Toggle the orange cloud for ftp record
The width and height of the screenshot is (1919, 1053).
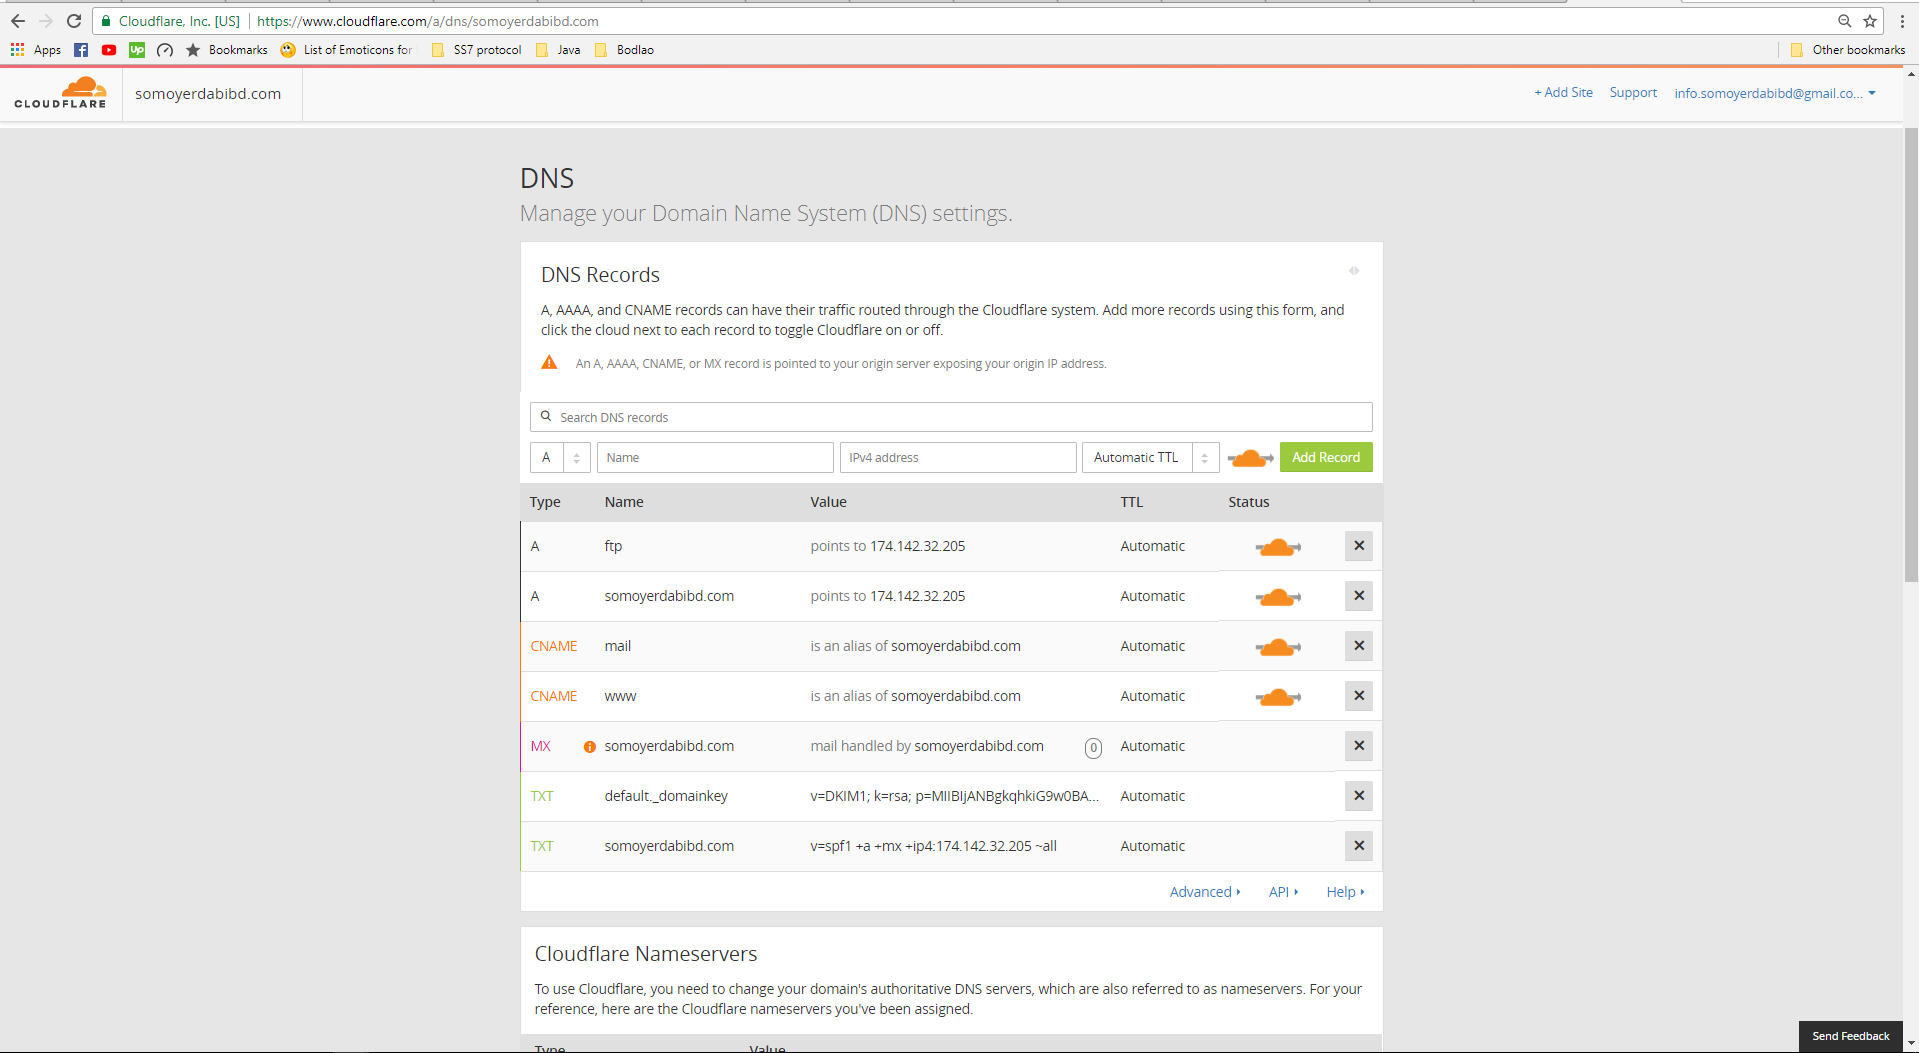[x=1278, y=547]
